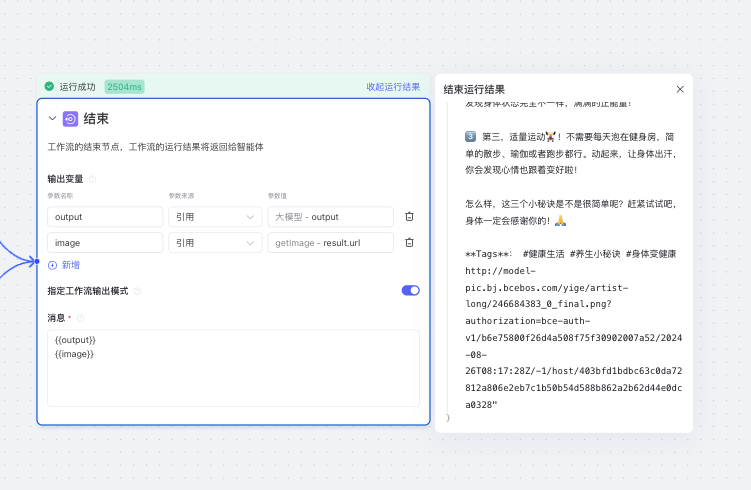Toggle off 指定工作流输出模式 switch

[x=410, y=290]
